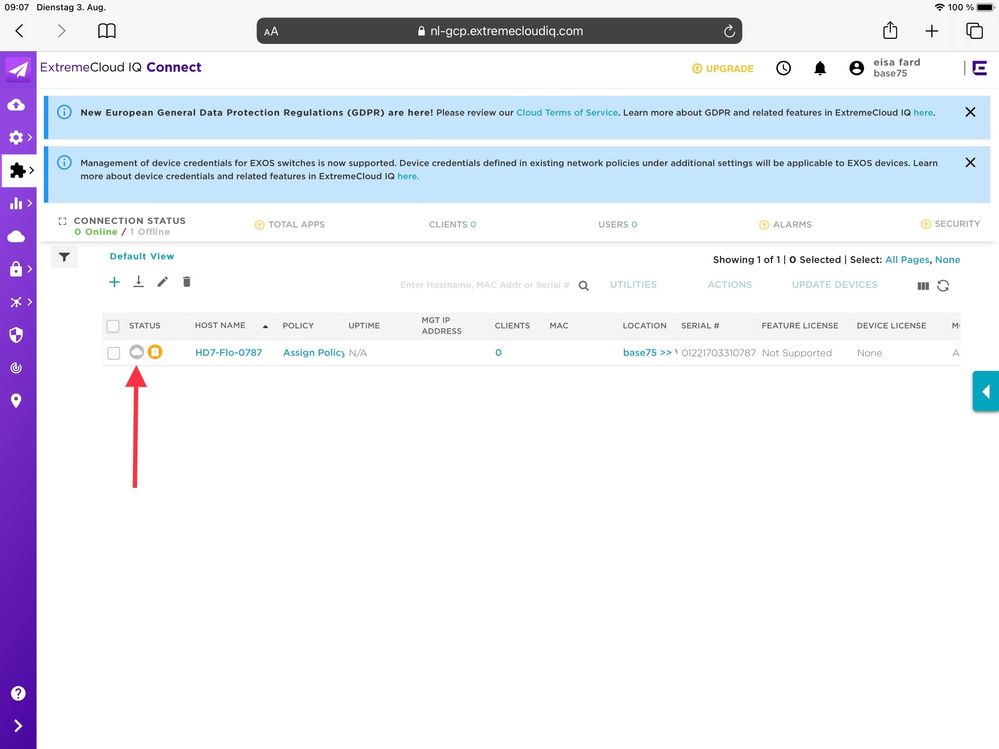Image resolution: width=999 pixels, height=749 pixels.
Task: Open the filter funnel icon
Action: (x=64, y=257)
